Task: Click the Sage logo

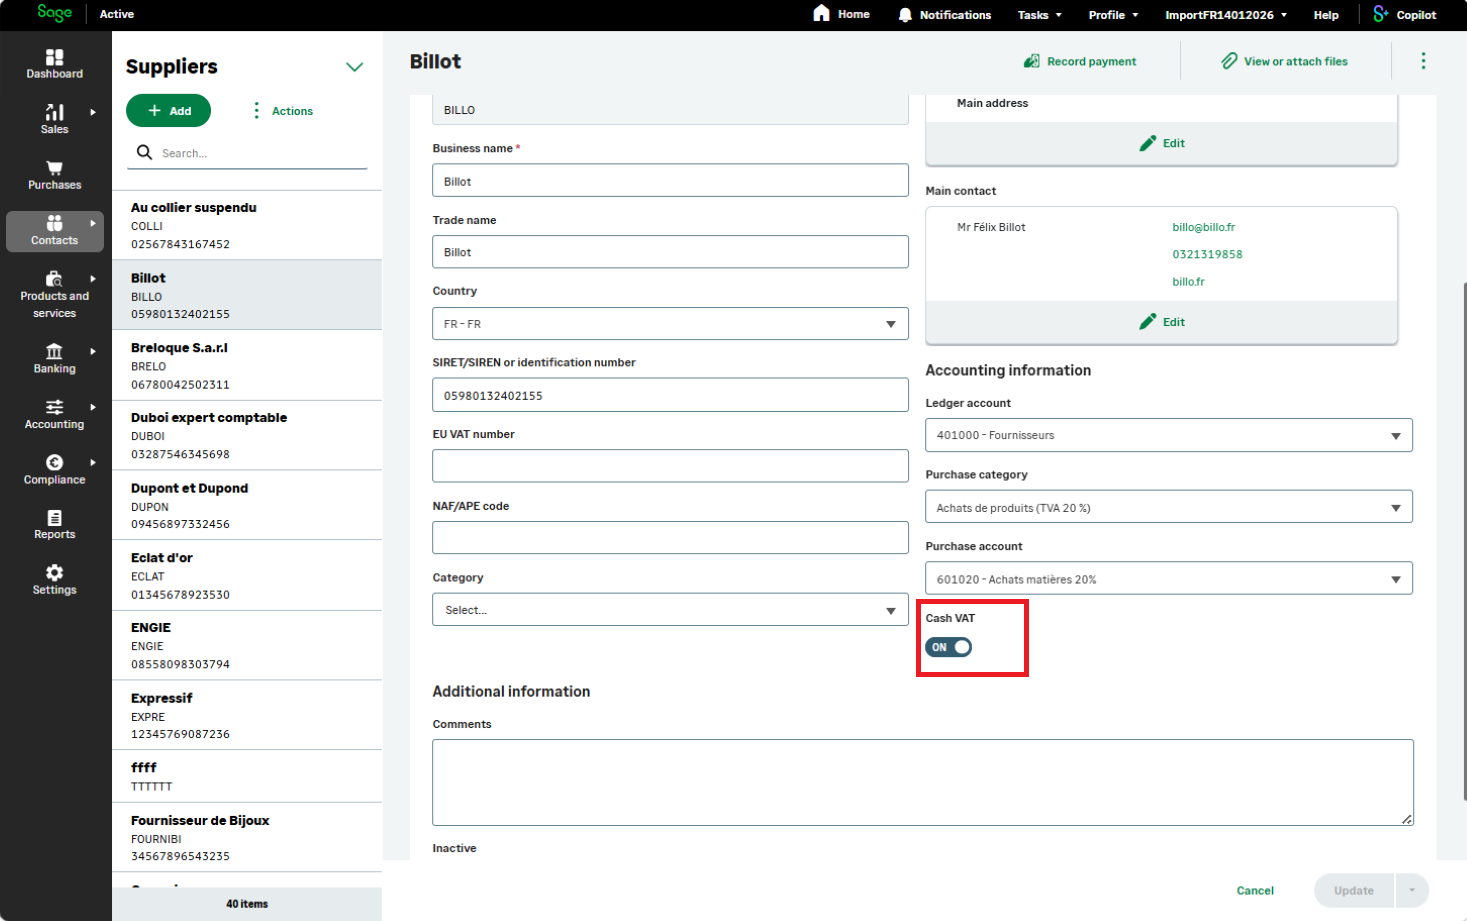Action: tap(54, 13)
